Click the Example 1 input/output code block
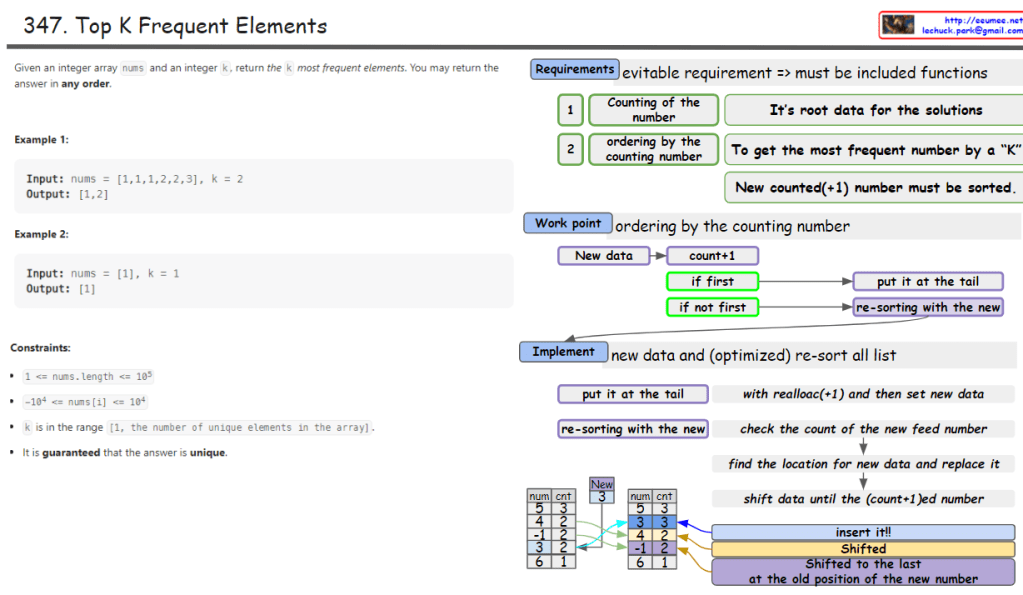Image resolution: width=1023 pixels, height=595 pixels. [263, 186]
